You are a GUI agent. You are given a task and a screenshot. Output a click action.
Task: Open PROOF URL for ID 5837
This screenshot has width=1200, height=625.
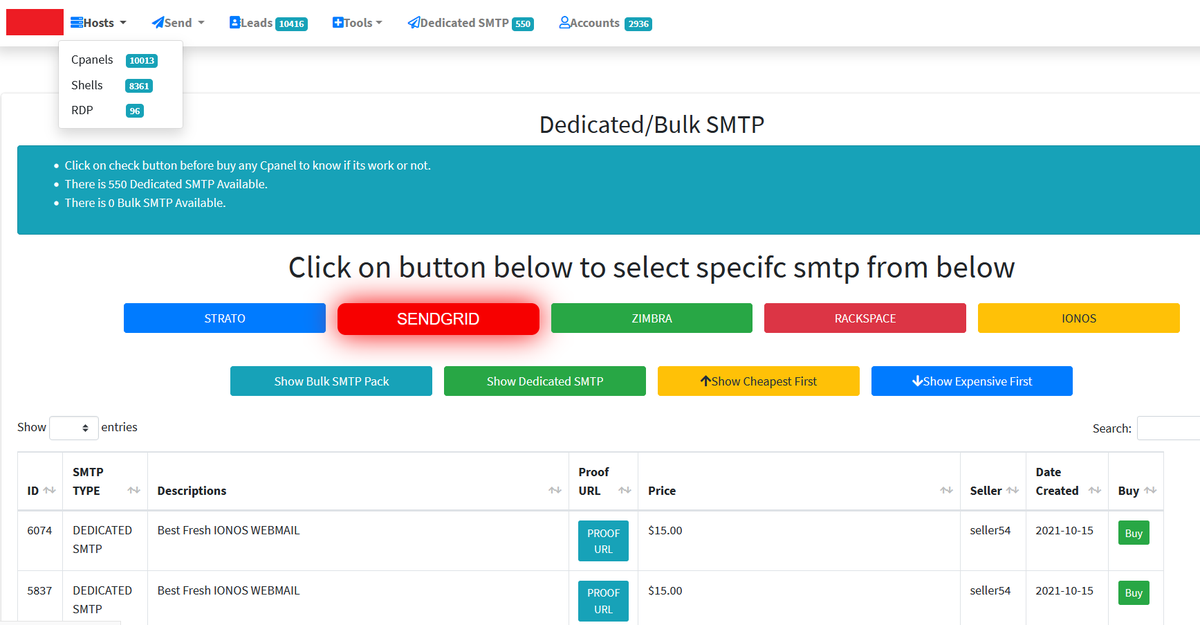[603, 601]
